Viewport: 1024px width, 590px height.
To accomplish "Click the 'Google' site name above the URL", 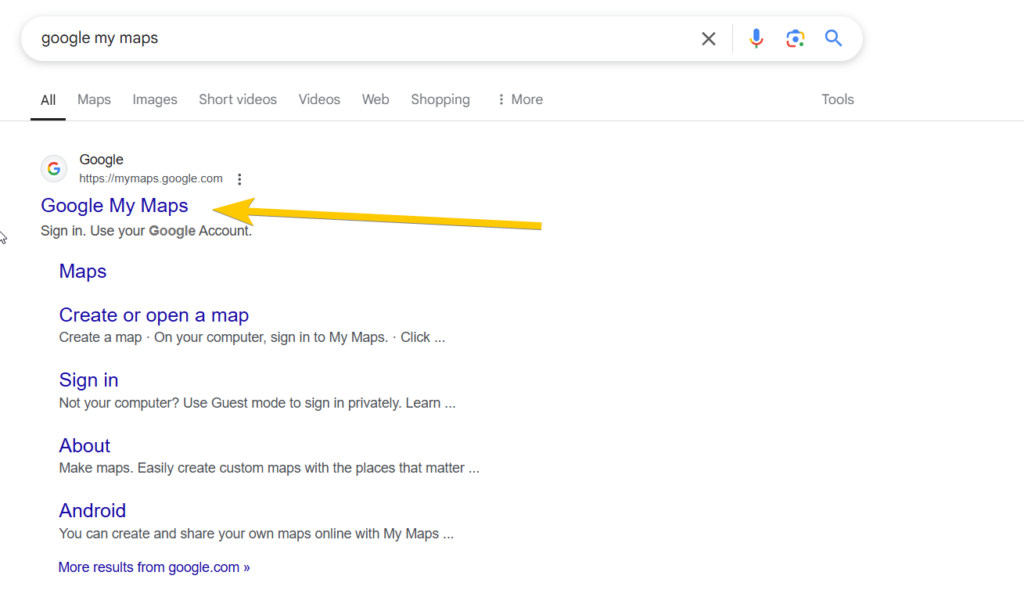I will pyautogui.click(x=101, y=159).
